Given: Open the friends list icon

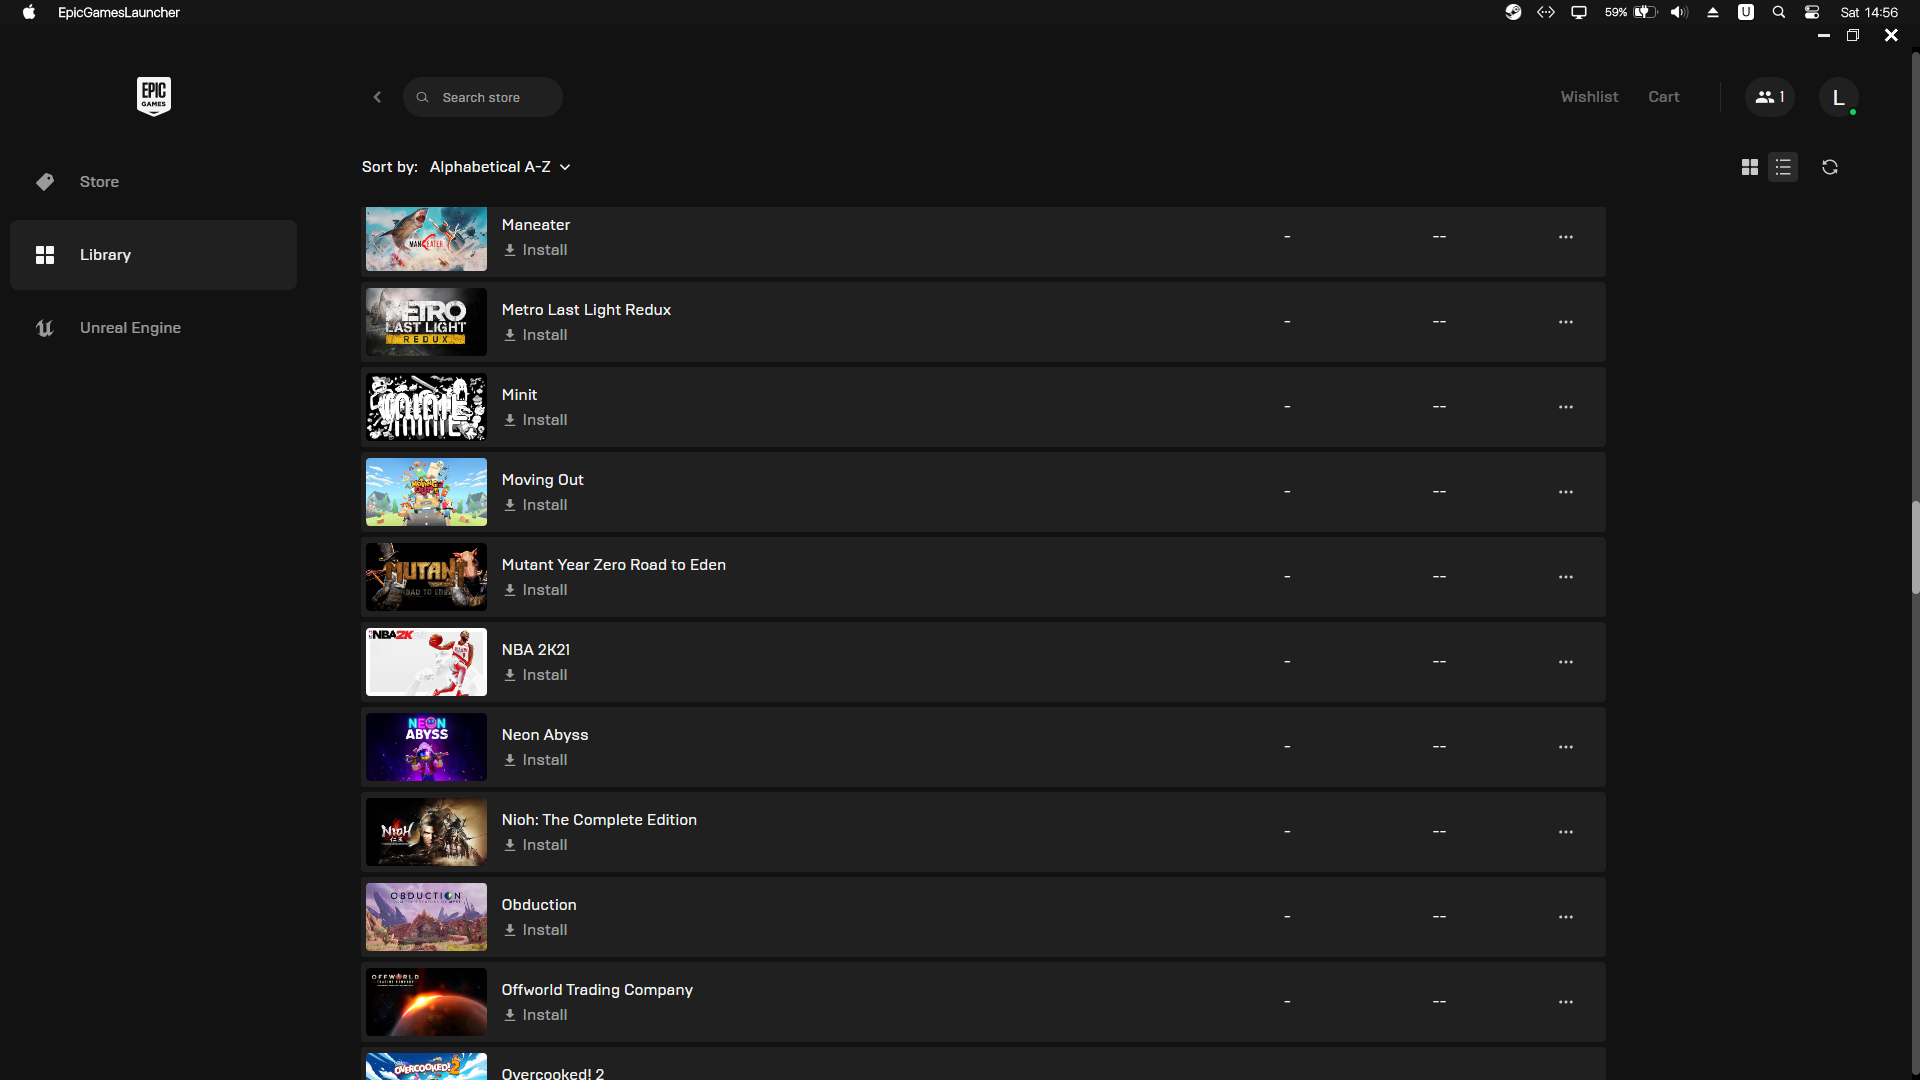Looking at the screenshot, I should (x=1769, y=97).
